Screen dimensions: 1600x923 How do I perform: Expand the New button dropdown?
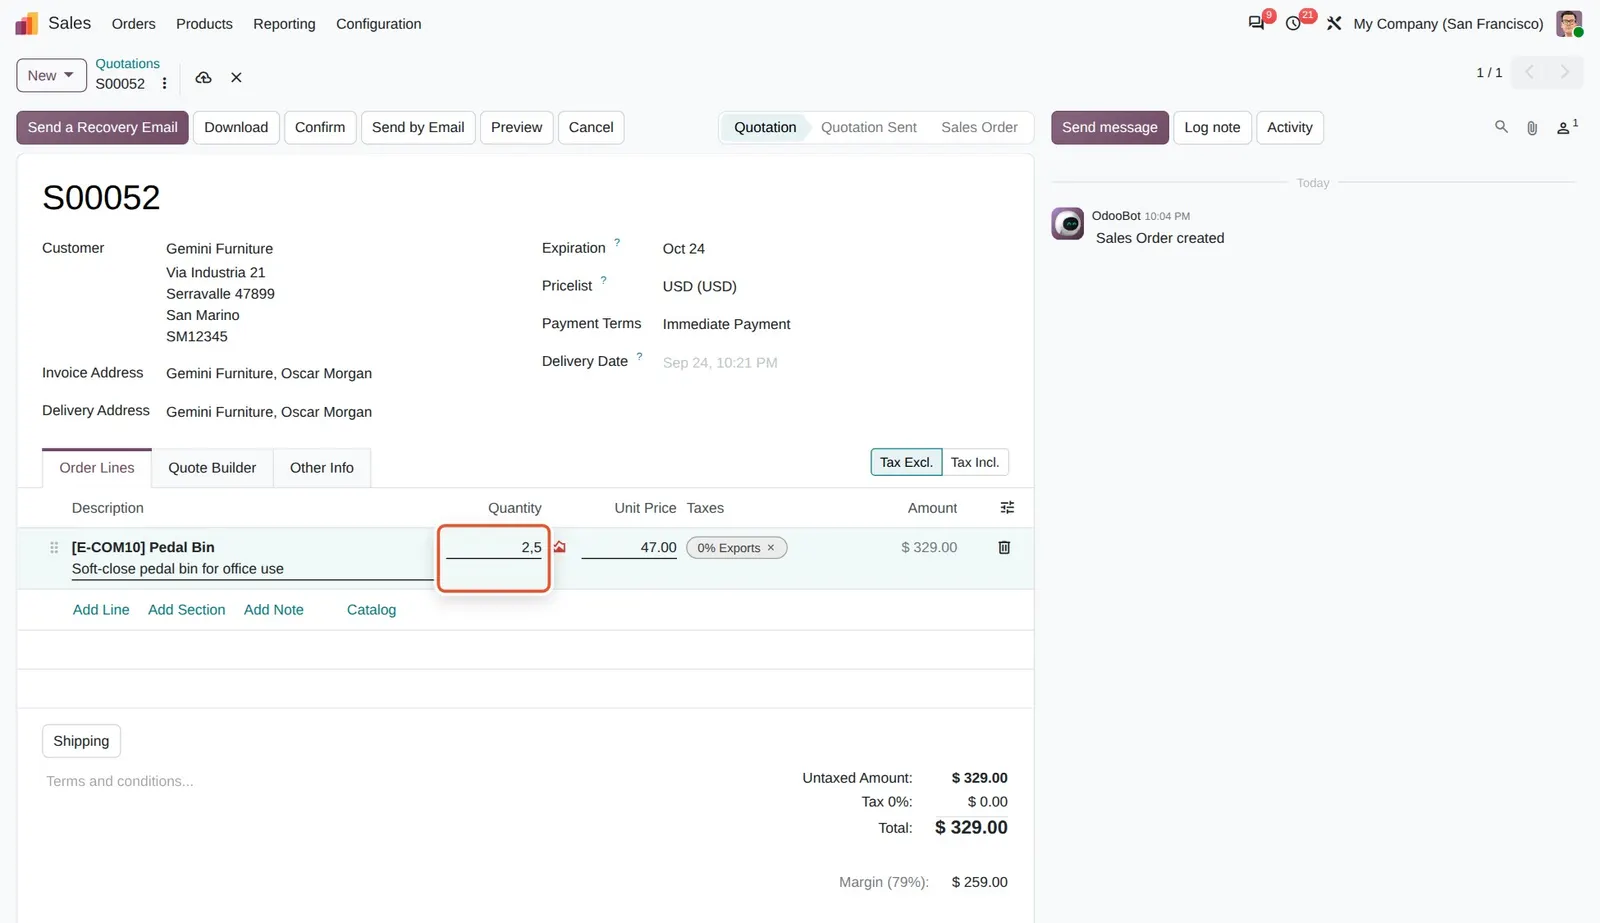51,76
